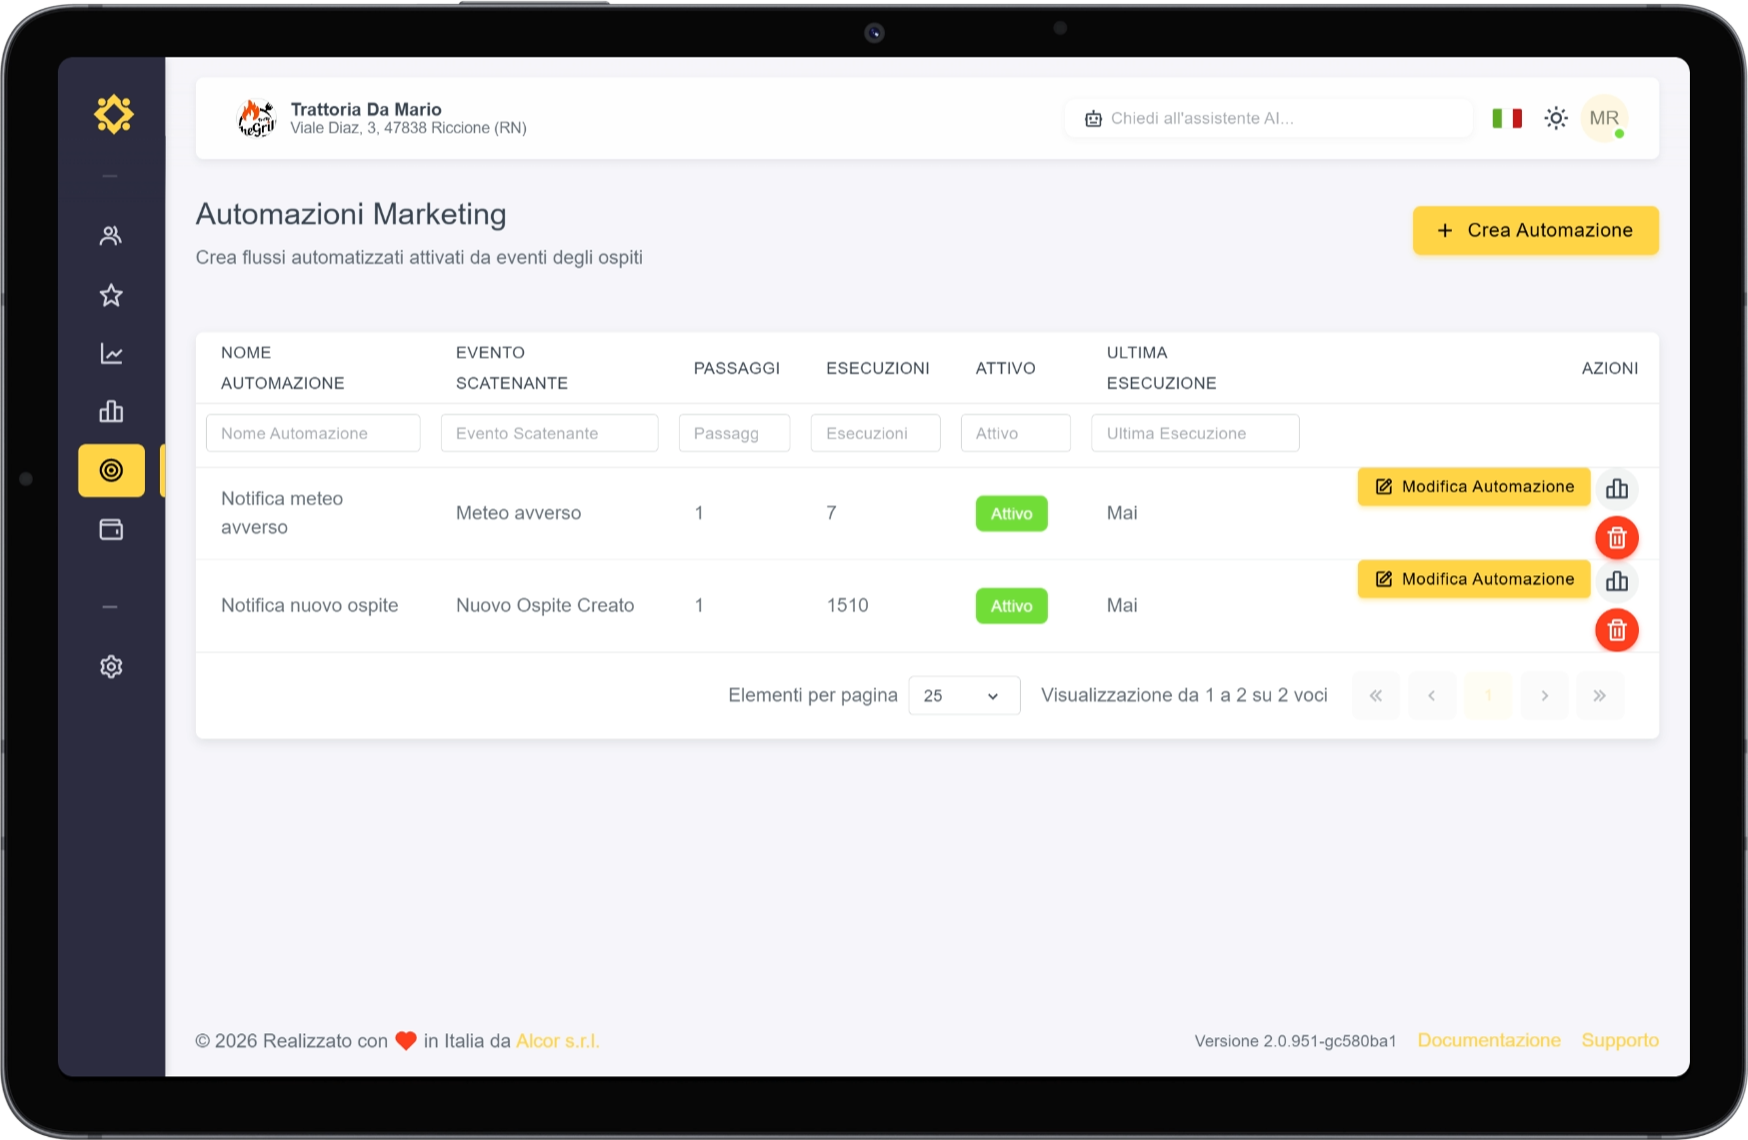Open the Supporto link
This screenshot has height=1140, width=1748.
[x=1620, y=1040]
